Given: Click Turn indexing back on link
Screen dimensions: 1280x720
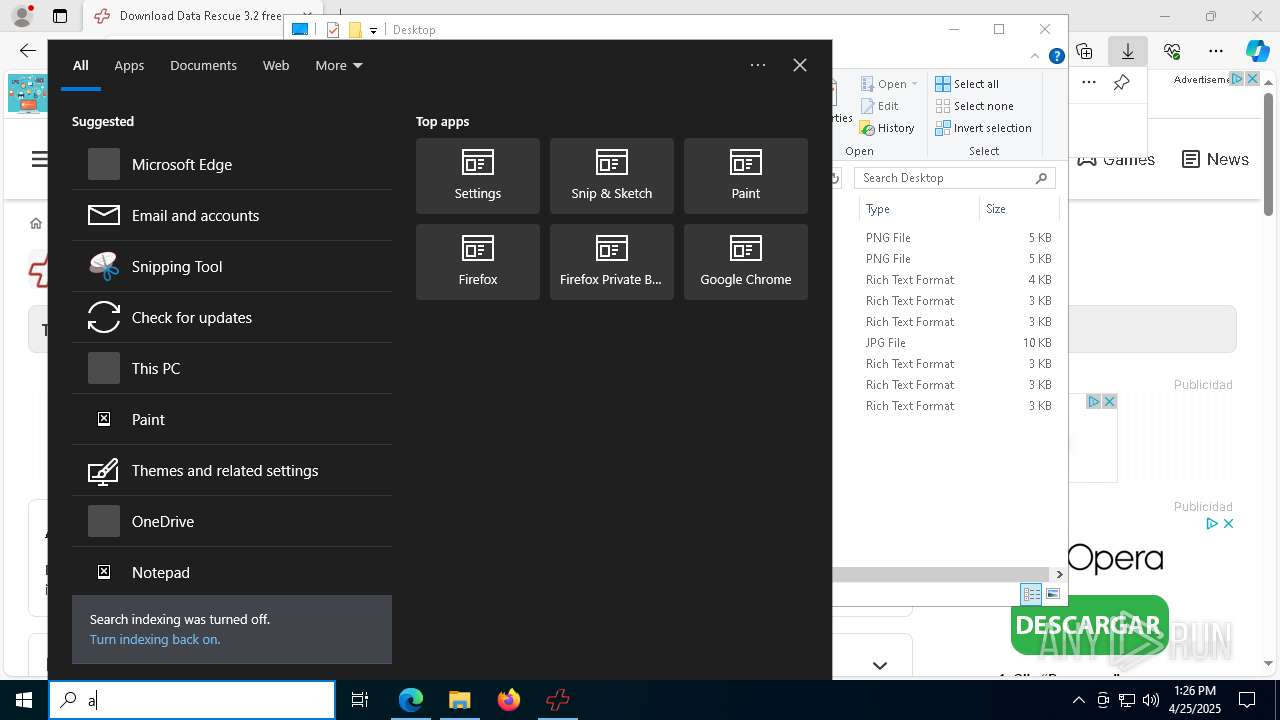Looking at the screenshot, I should [155, 639].
